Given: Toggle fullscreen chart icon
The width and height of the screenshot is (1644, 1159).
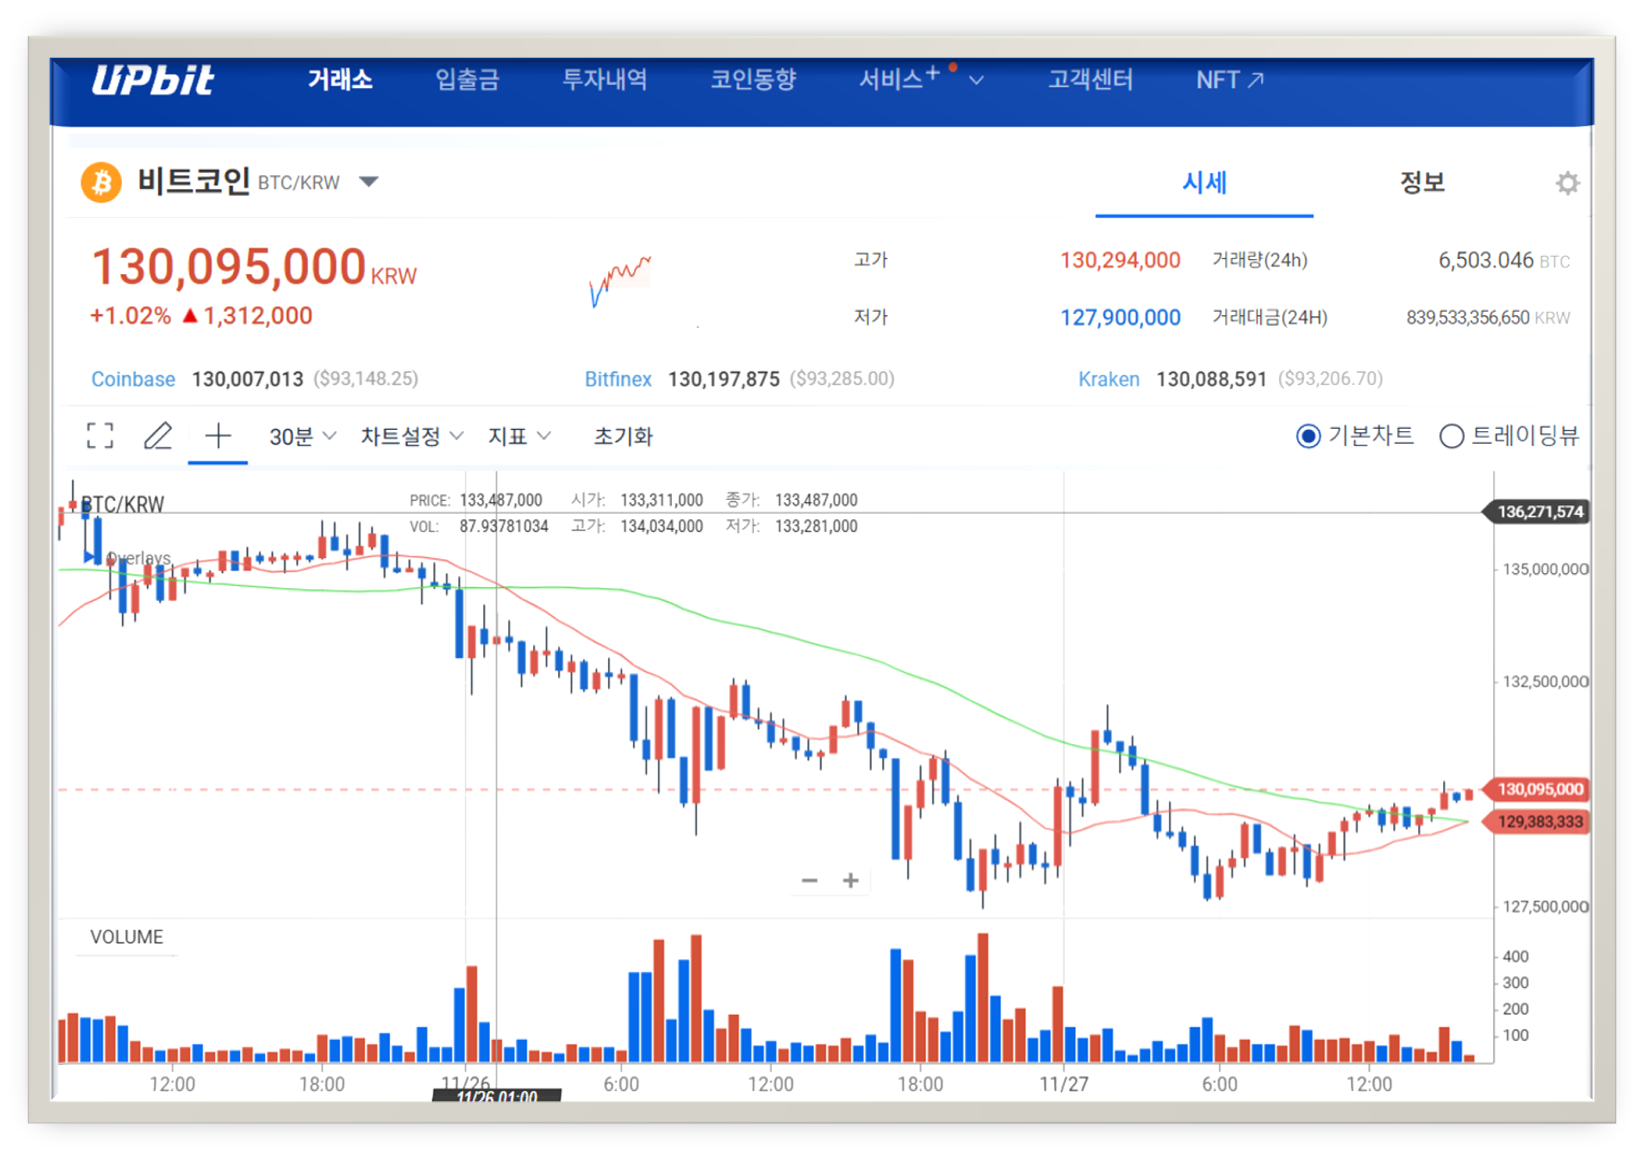Looking at the screenshot, I should point(100,436).
